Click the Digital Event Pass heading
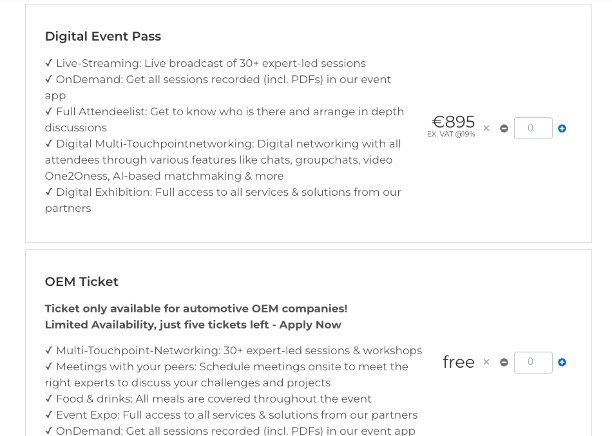Screen dimensions: 612x436 [x=103, y=36]
